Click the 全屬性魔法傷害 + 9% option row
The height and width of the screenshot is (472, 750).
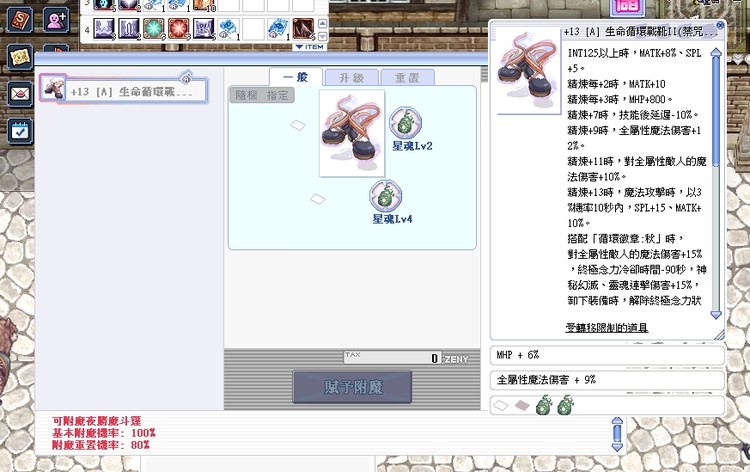tap(607, 380)
